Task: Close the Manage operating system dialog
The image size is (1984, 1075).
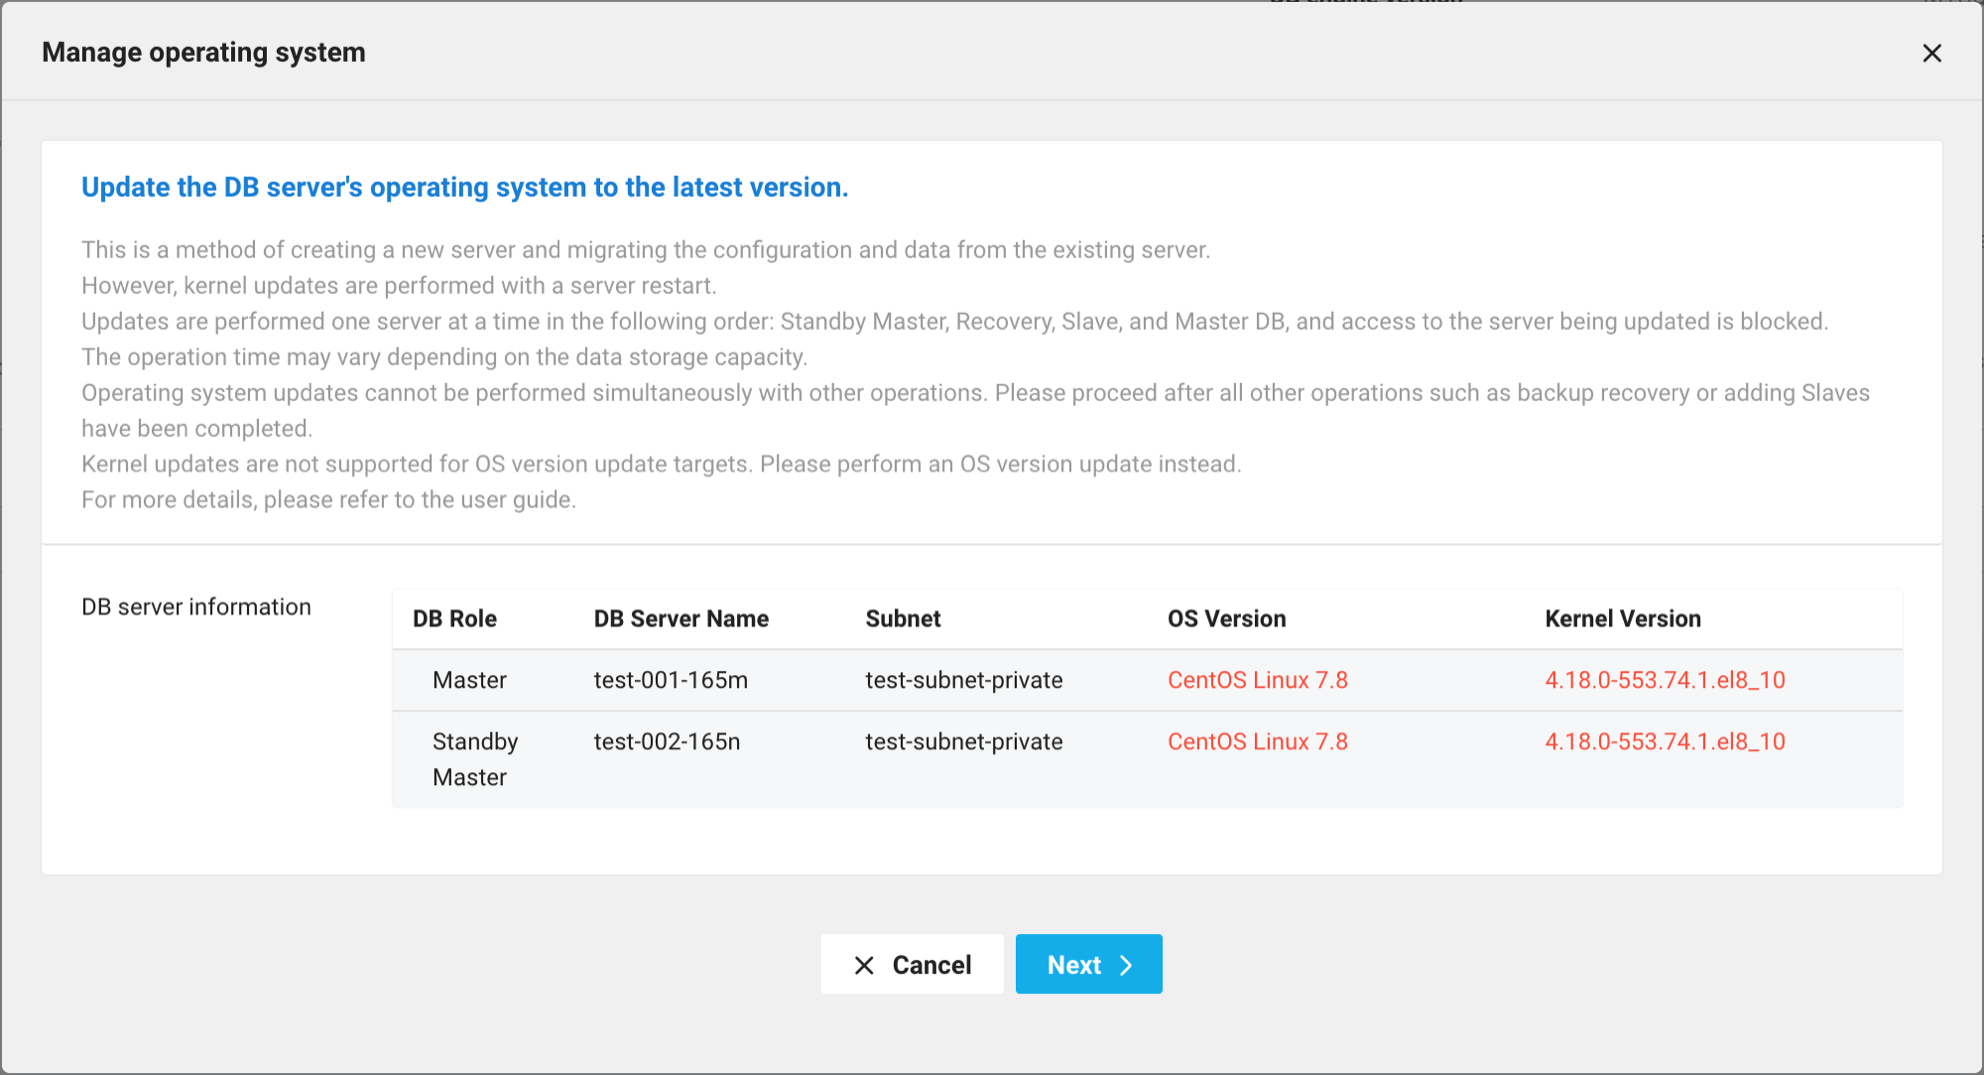Action: point(1931,53)
